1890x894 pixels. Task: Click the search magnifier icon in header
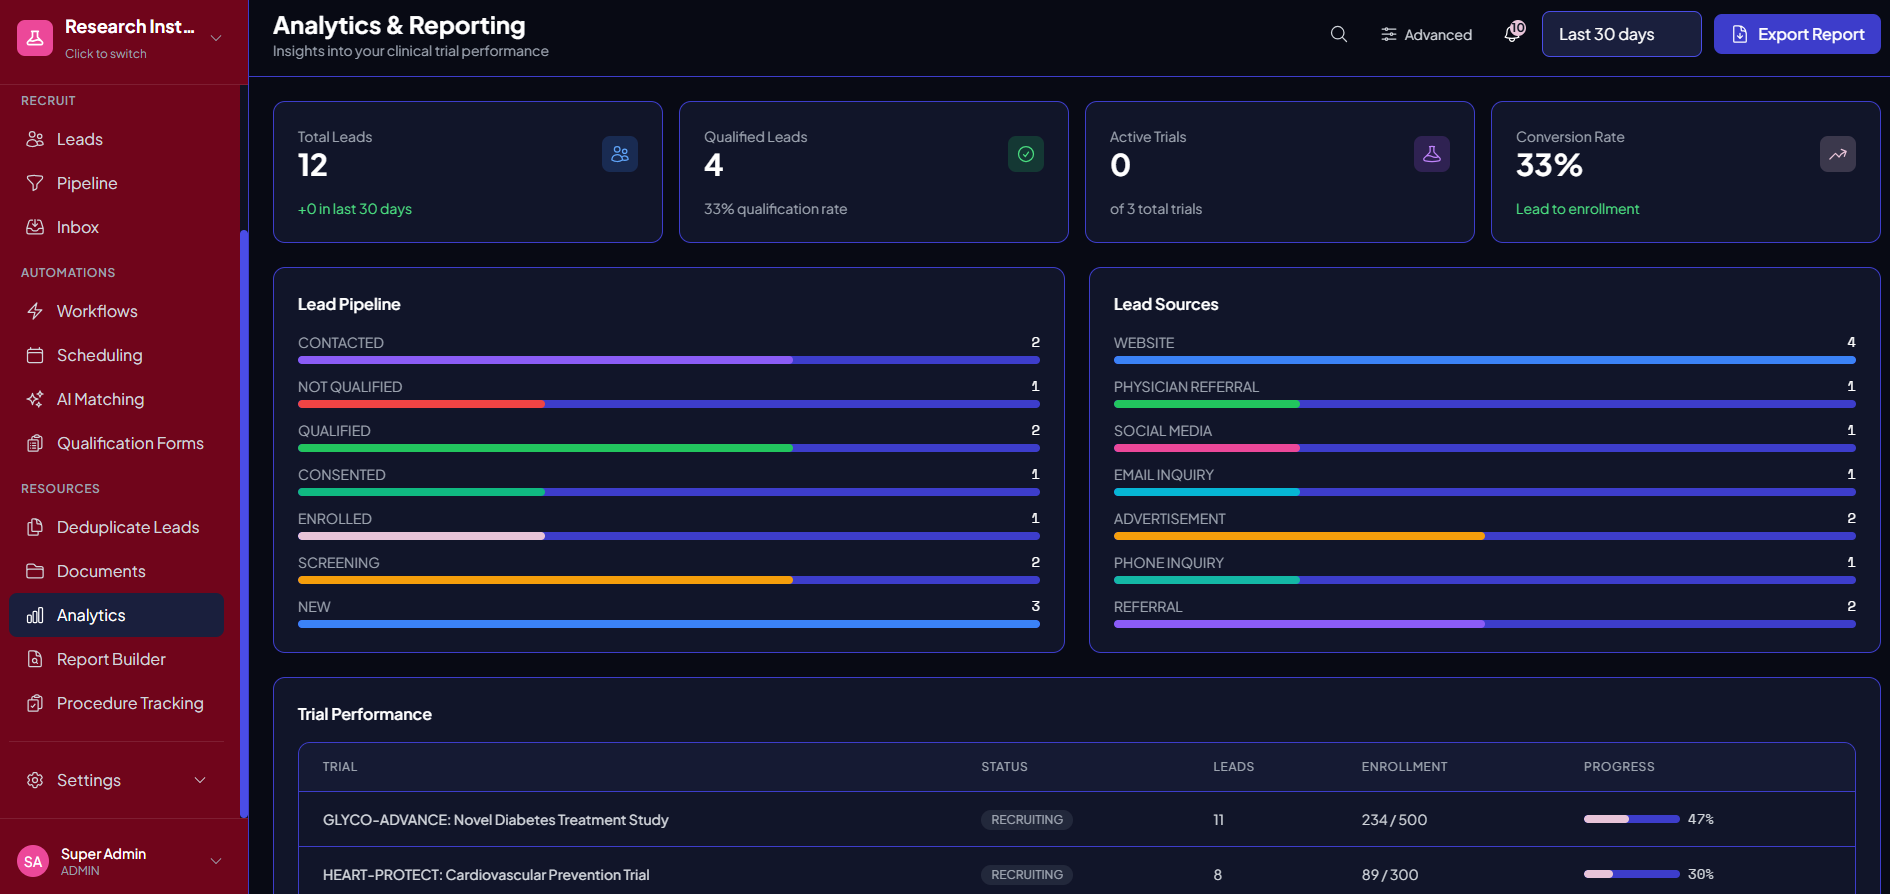(x=1339, y=34)
